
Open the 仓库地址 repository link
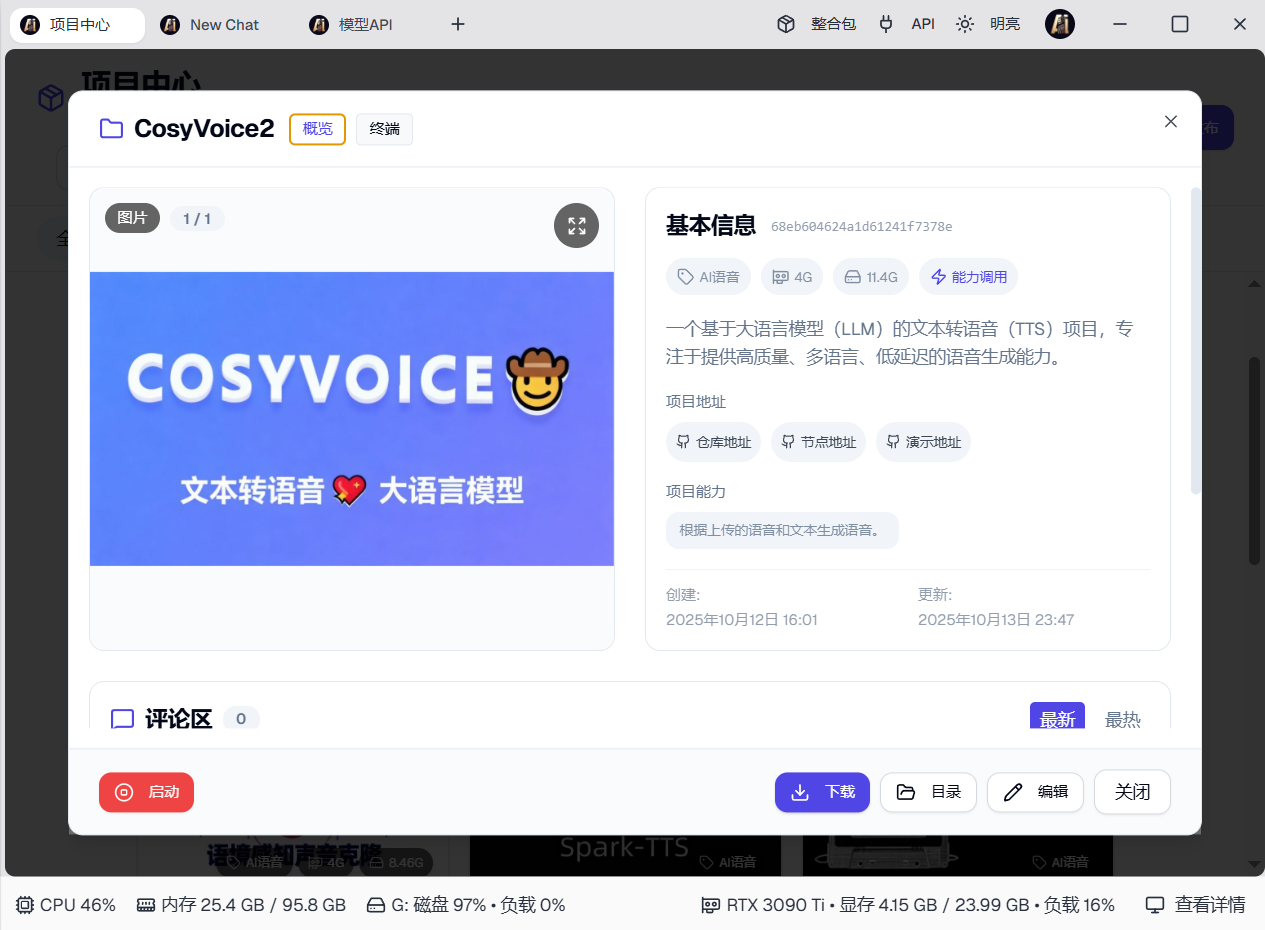coord(713,442)
